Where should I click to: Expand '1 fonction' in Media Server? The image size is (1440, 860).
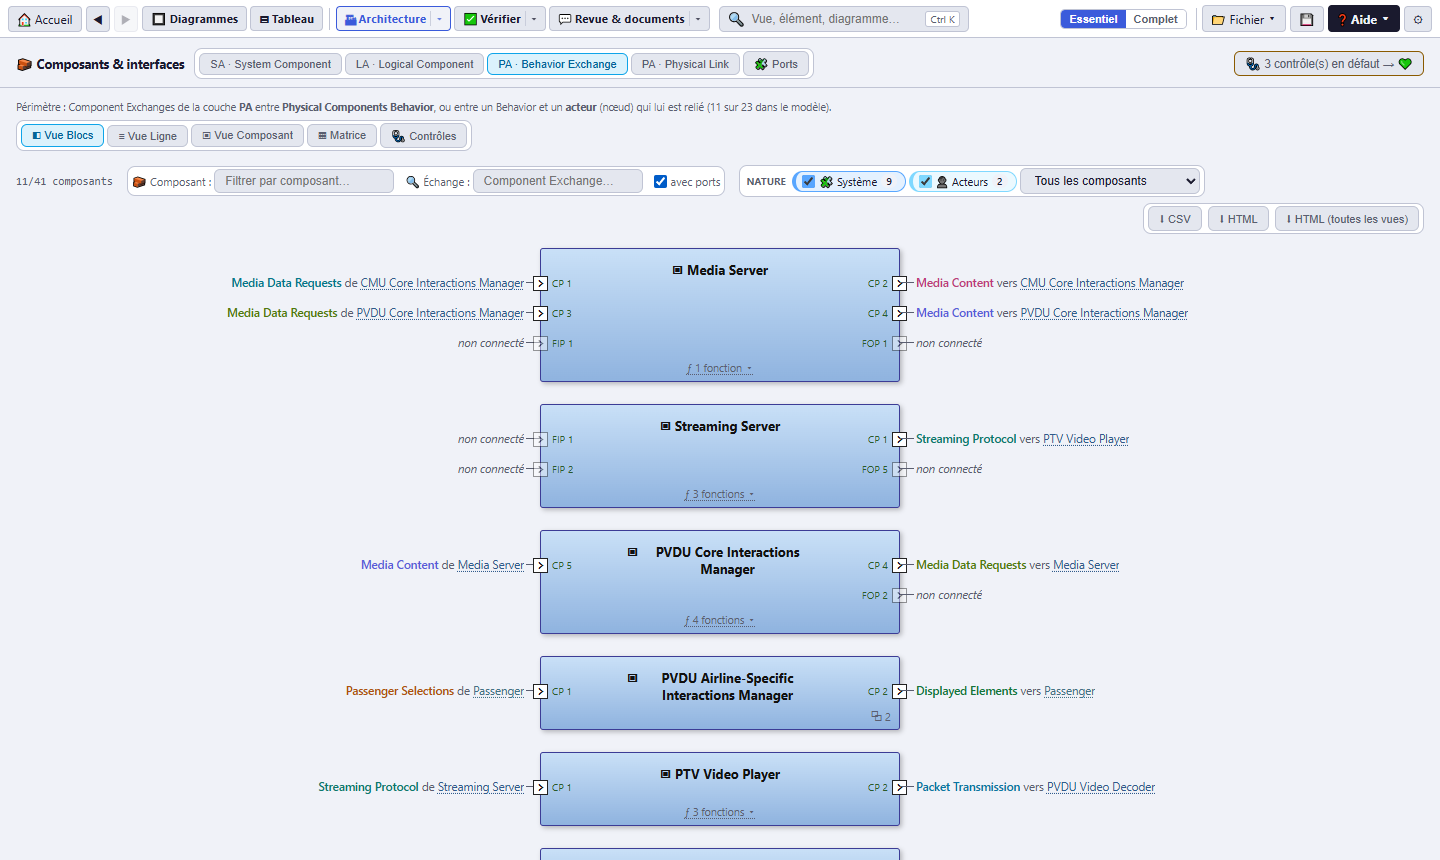(x=720, y=368)
